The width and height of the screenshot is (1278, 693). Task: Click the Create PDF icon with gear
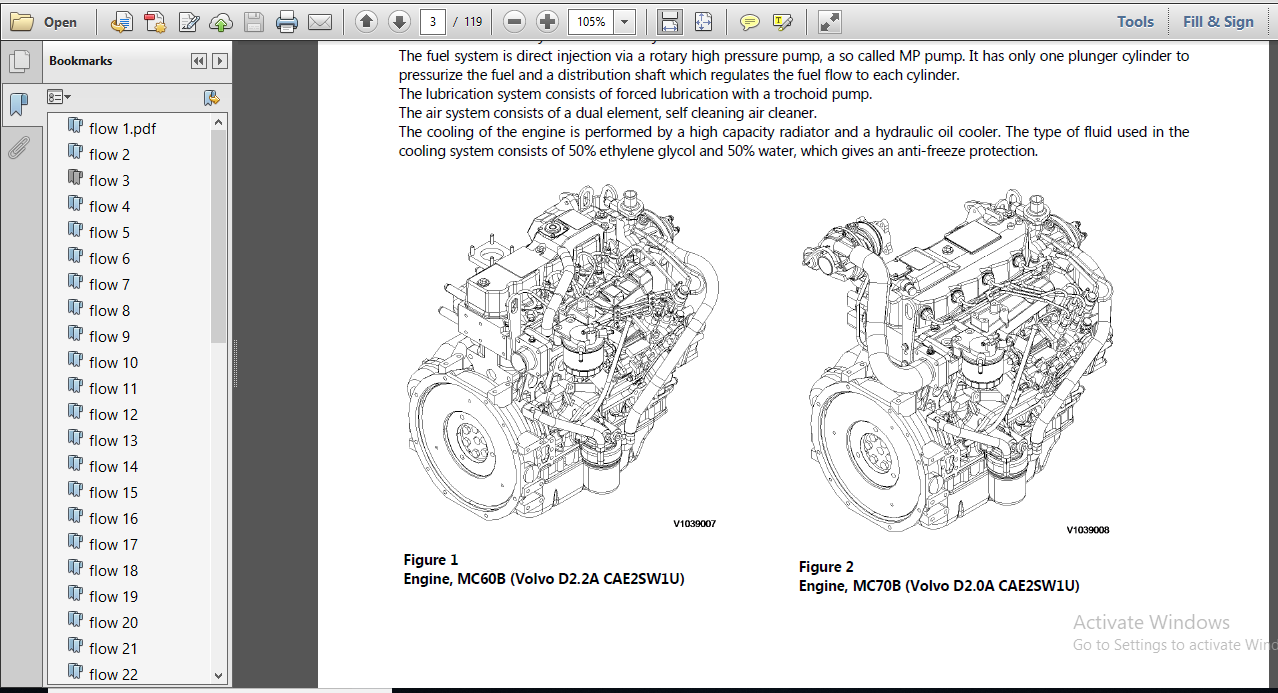(x=155, y=22)
